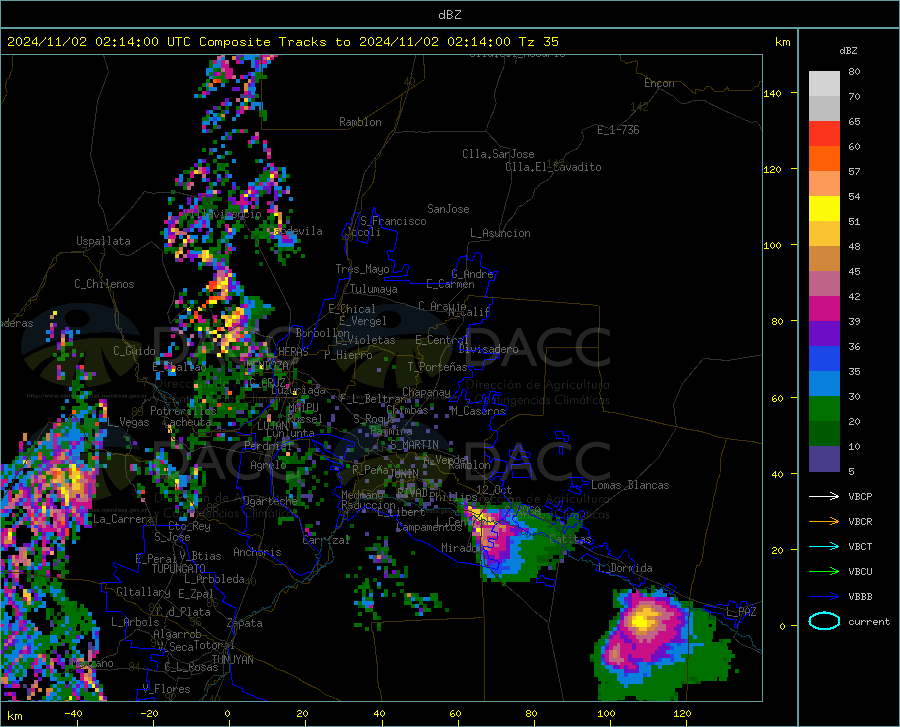The image size is (900, 727).
Task: Click the Lomas_Blancas map label
Action: tap(630, 485)
